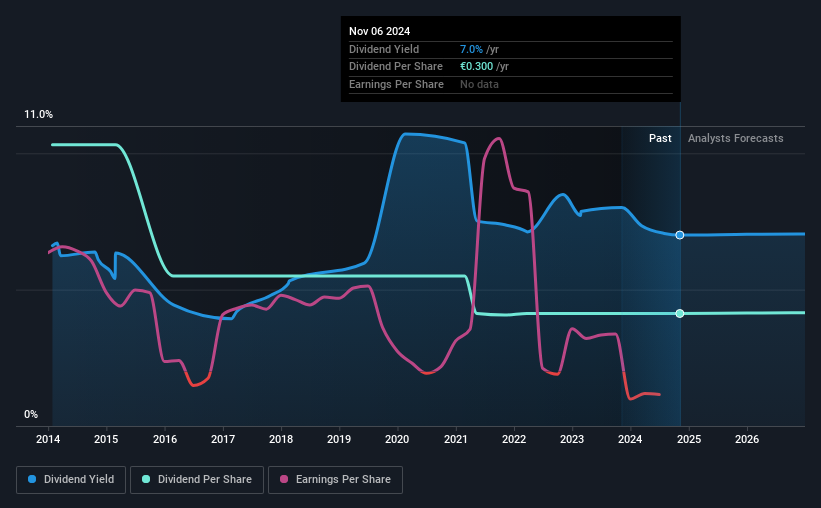Click the 2021 x-axis label
This screenshot has height=508, width=821.
[456, 439]
